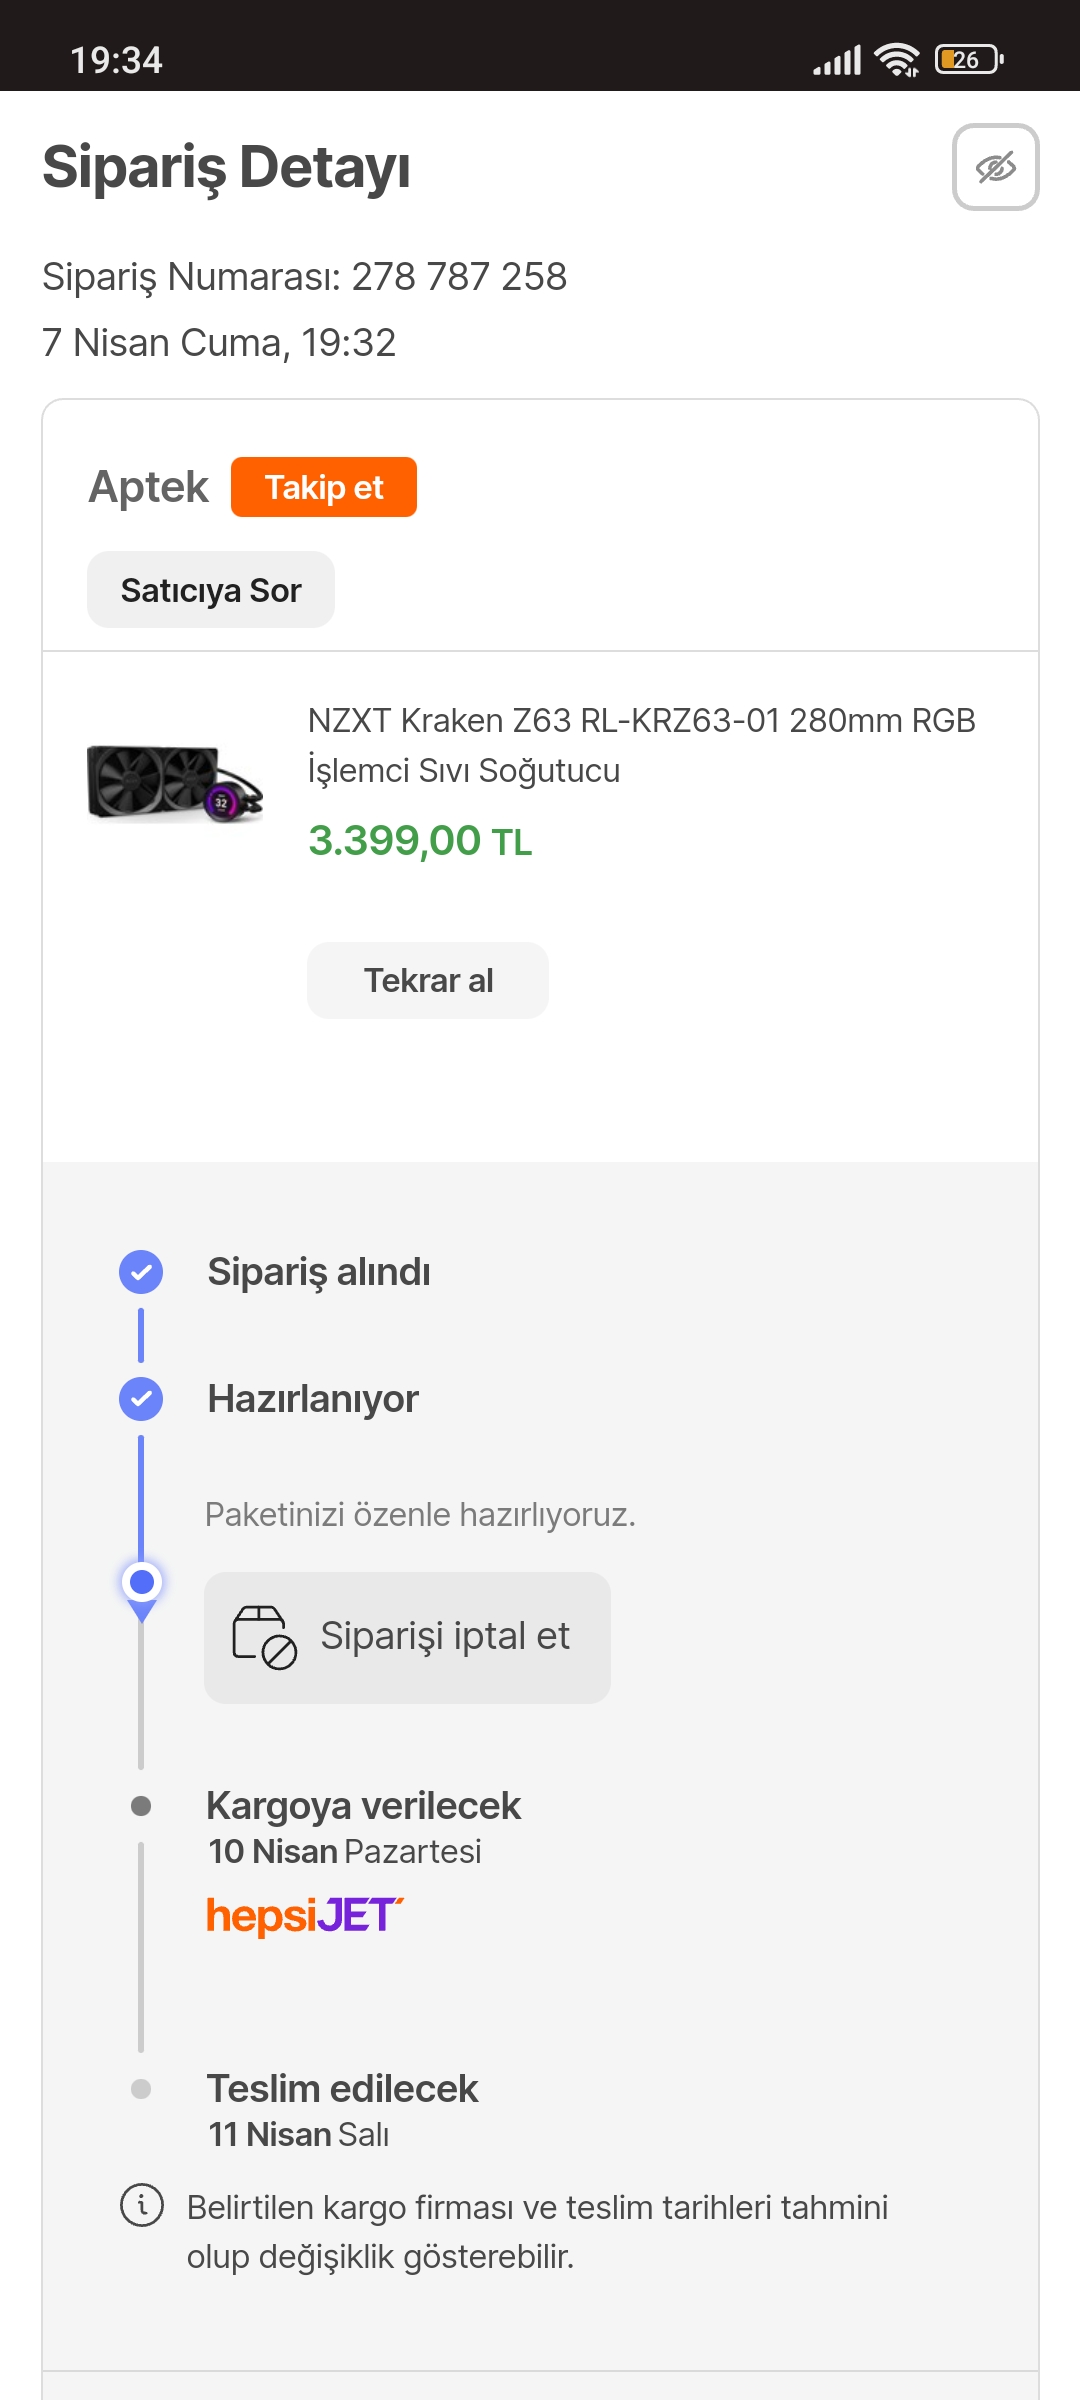Tap the Kargoya verilecek step dot
This screenshot has width=1080, height=2400.
pos(141,1806)
